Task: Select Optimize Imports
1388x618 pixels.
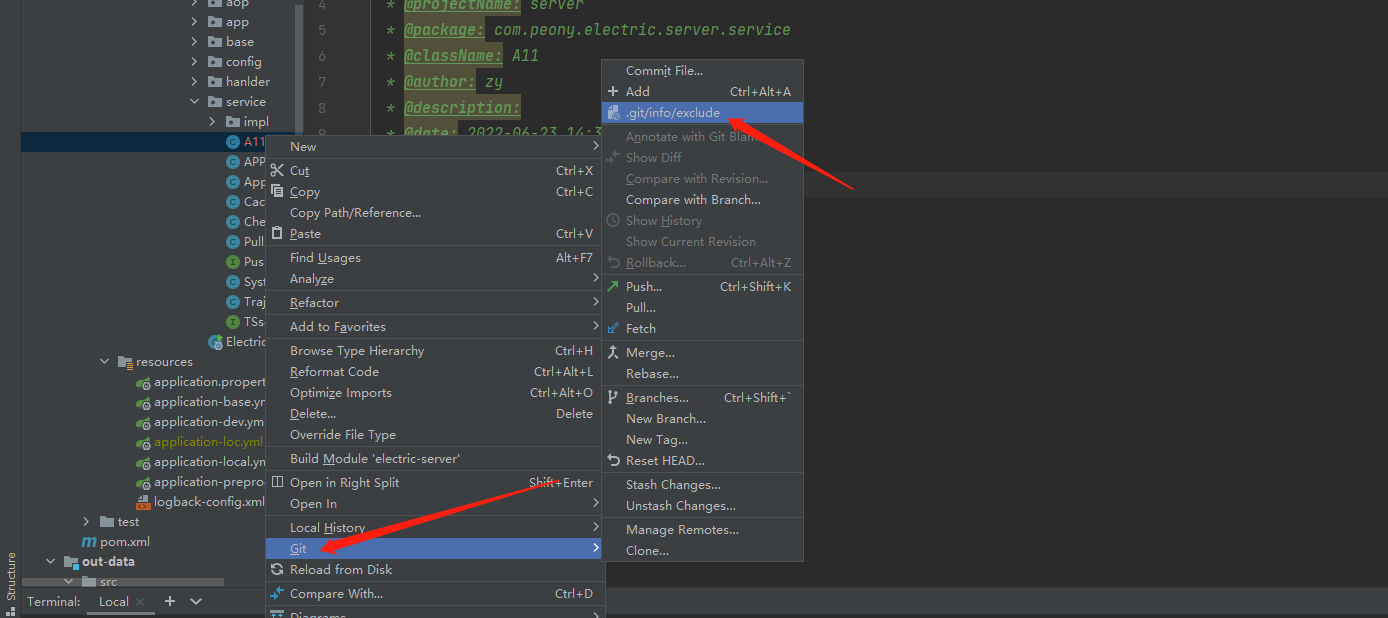Action: [434, 392]
